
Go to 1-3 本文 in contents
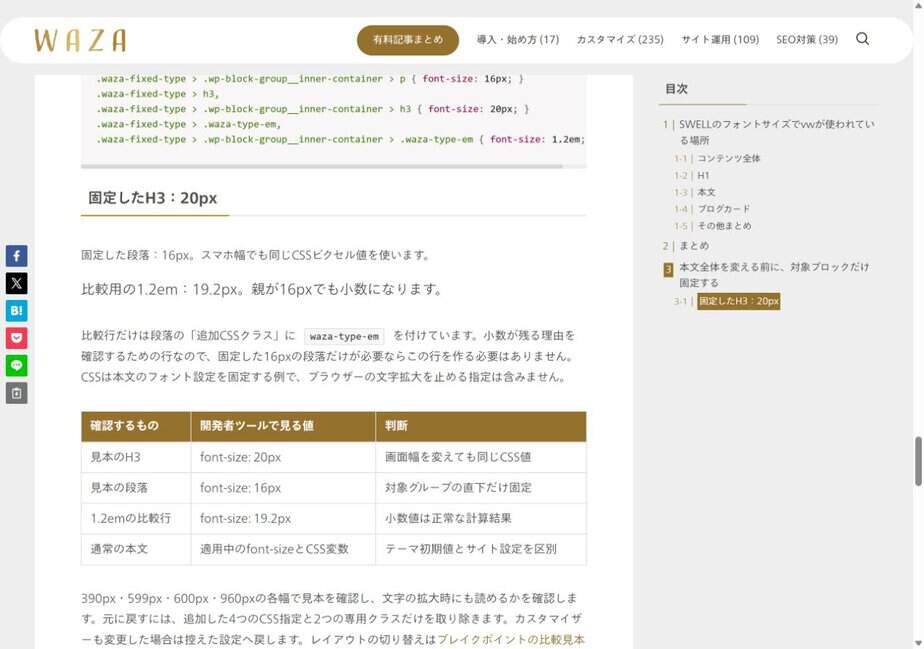pos(706,192)
